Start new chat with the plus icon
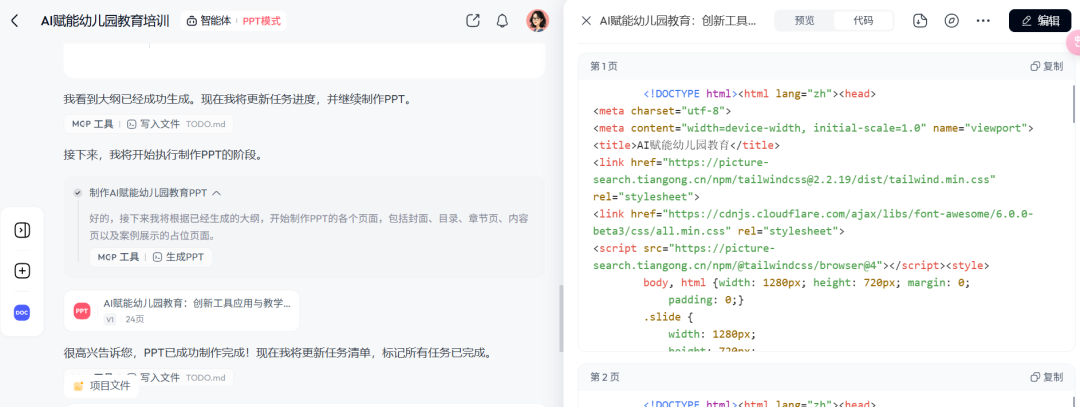 [22, 271]
